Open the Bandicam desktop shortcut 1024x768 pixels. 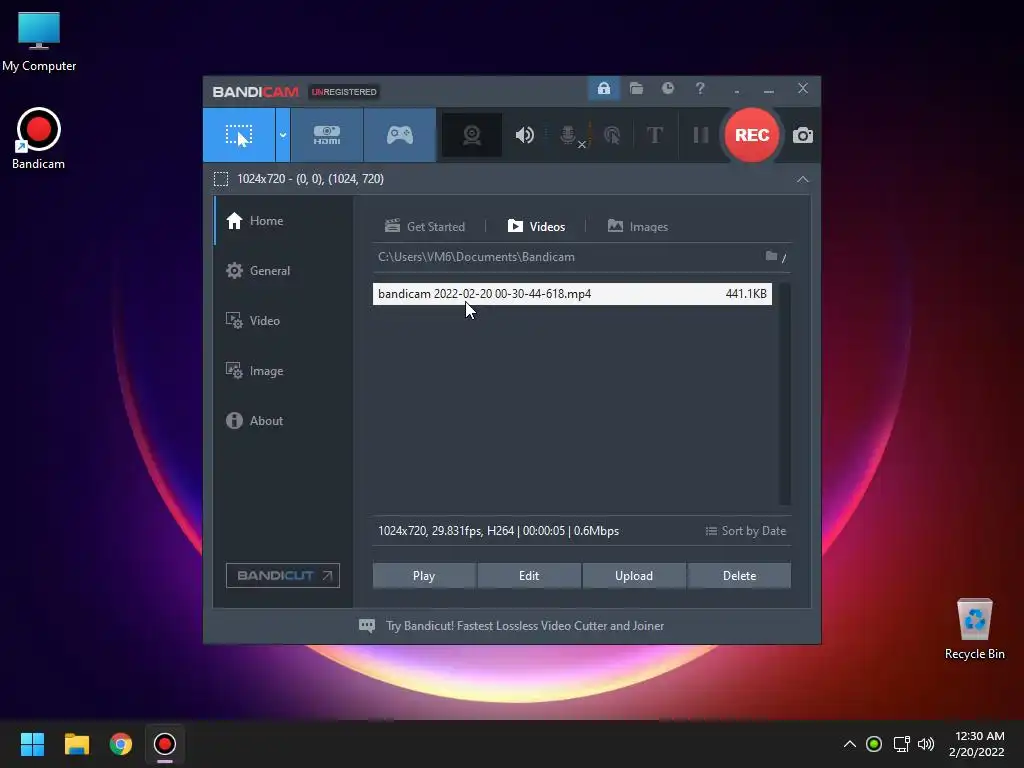tap(39, 139)
